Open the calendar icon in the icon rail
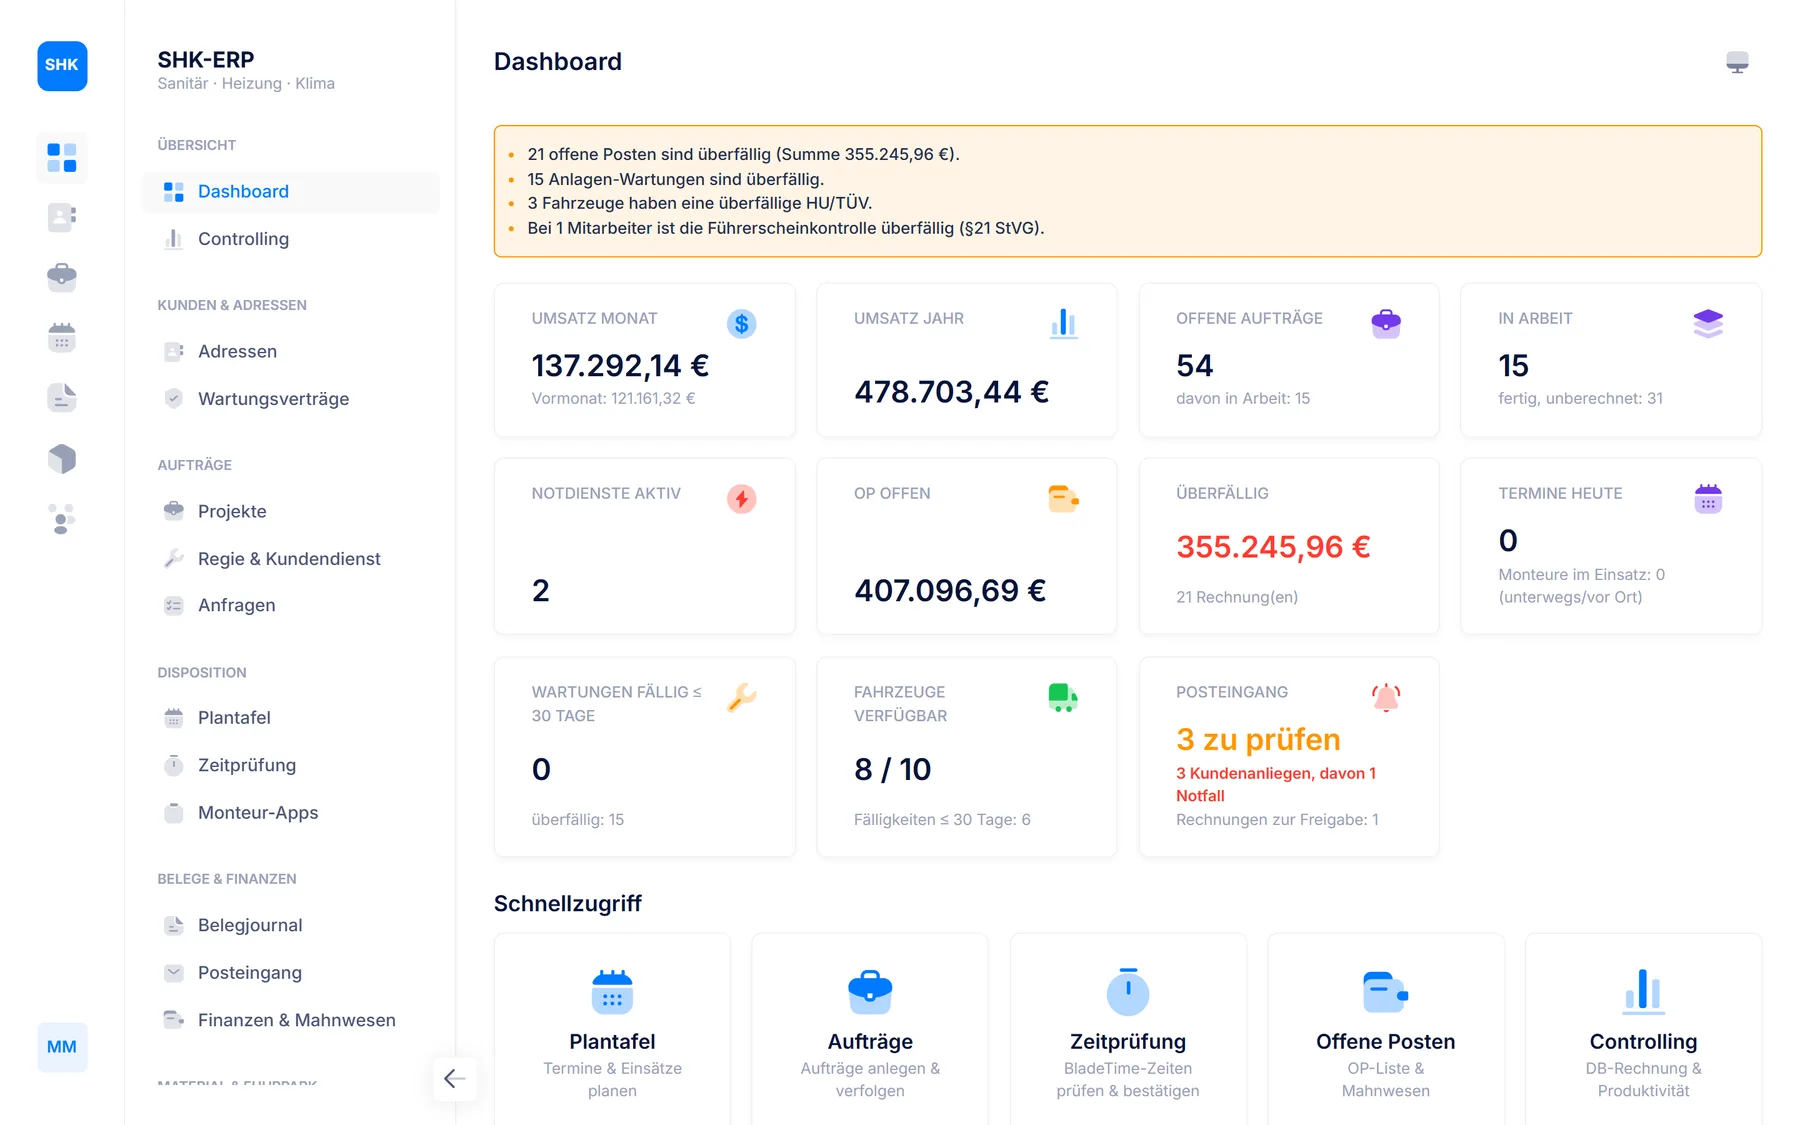 click(62, 337)
